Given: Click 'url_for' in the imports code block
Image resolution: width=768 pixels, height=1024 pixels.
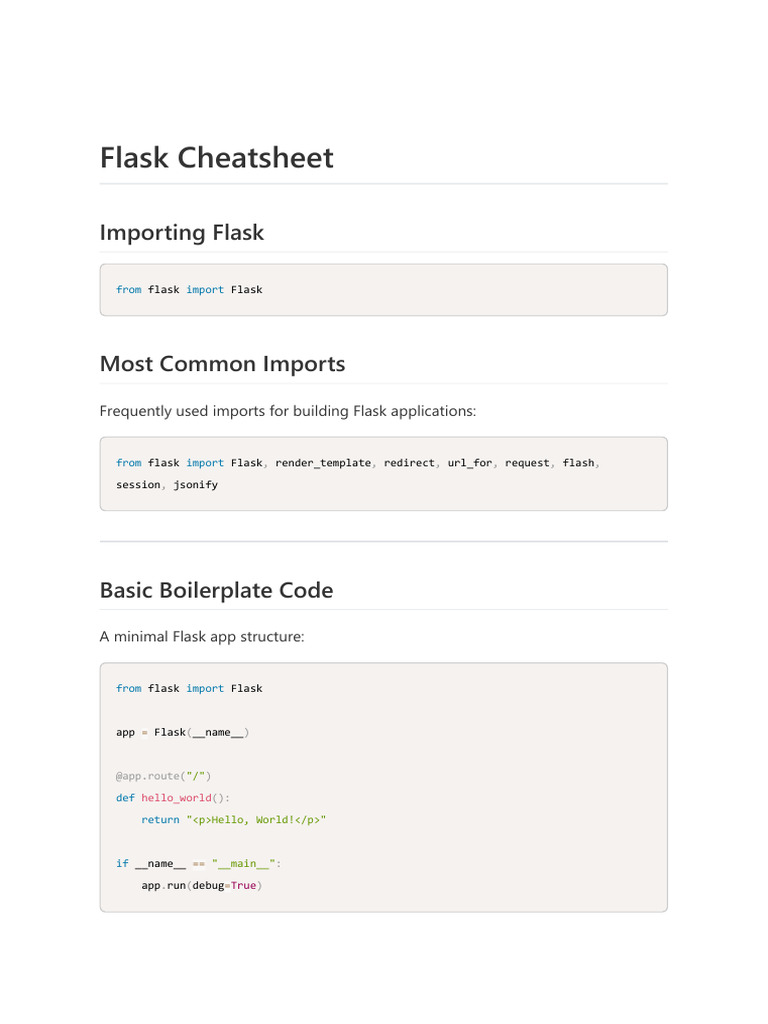Looking at the screenshot, I should pyautogui.click(x=470, y=463).
